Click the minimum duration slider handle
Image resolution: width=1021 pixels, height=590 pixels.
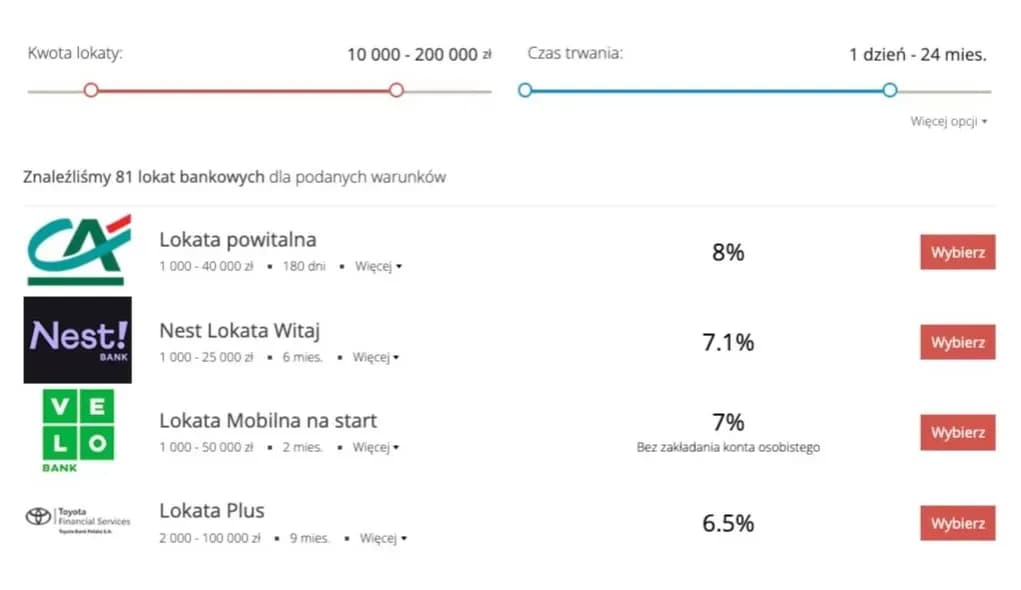(525, 90)
